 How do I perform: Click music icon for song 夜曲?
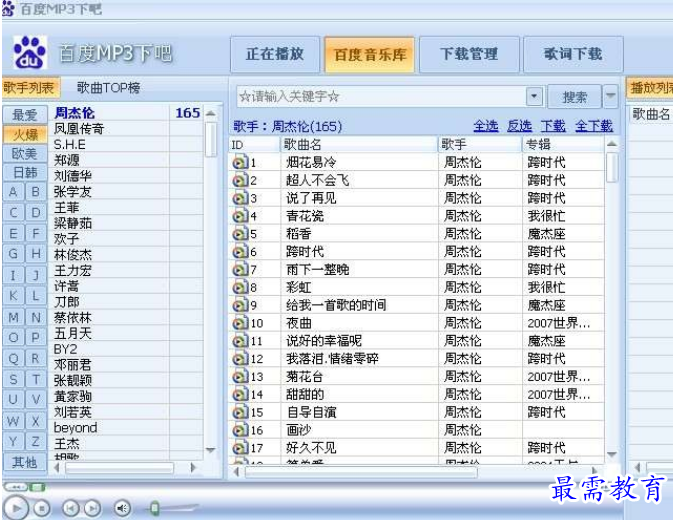click(x=240, y=323)
